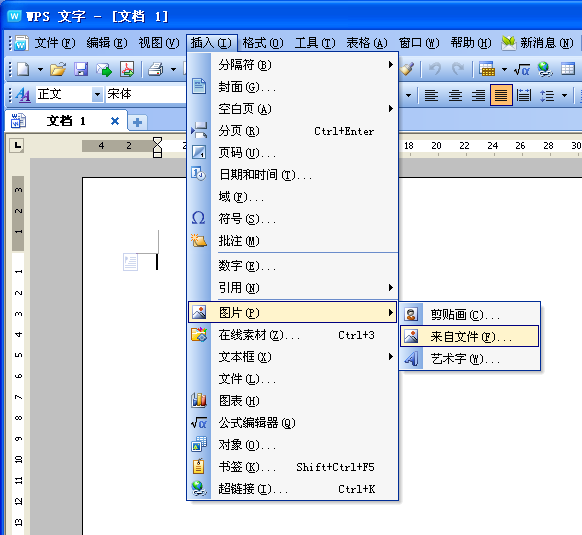Select 批注(M) menu item
582x535 pixels.
293,241
